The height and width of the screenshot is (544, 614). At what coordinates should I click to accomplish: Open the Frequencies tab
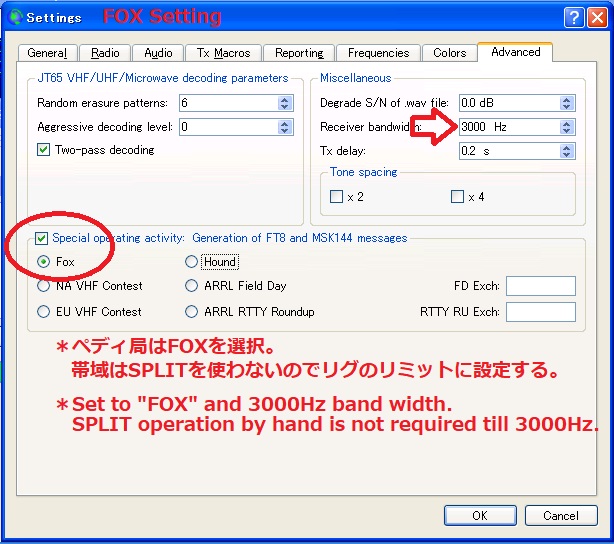(378, 53)
